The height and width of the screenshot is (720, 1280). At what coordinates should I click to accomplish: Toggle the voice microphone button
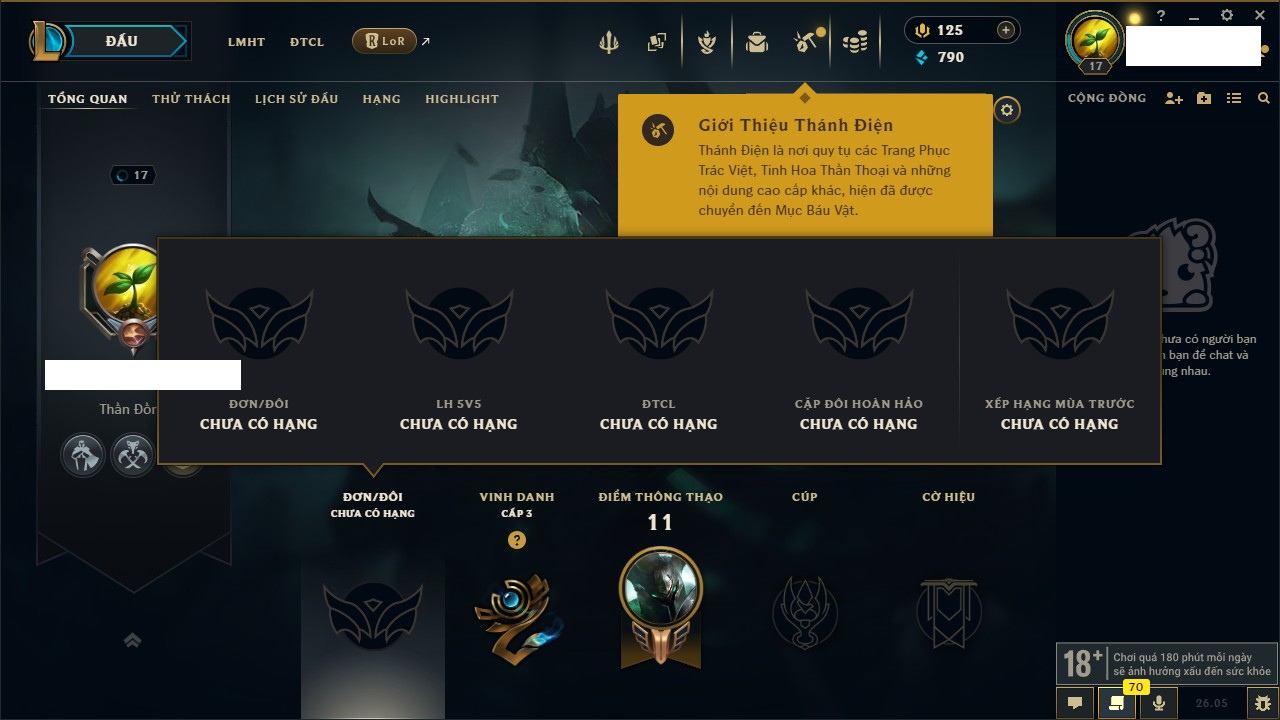pos(1158,703)
